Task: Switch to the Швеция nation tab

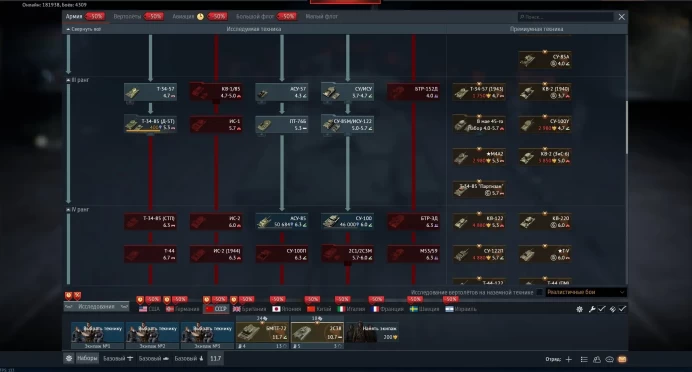Action: pyautogui.click(x=425, y=309)
